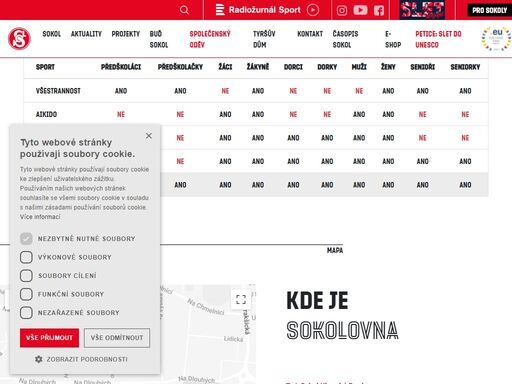Open the Aktuality menu item
512x384 pixels.
(86, 34)
